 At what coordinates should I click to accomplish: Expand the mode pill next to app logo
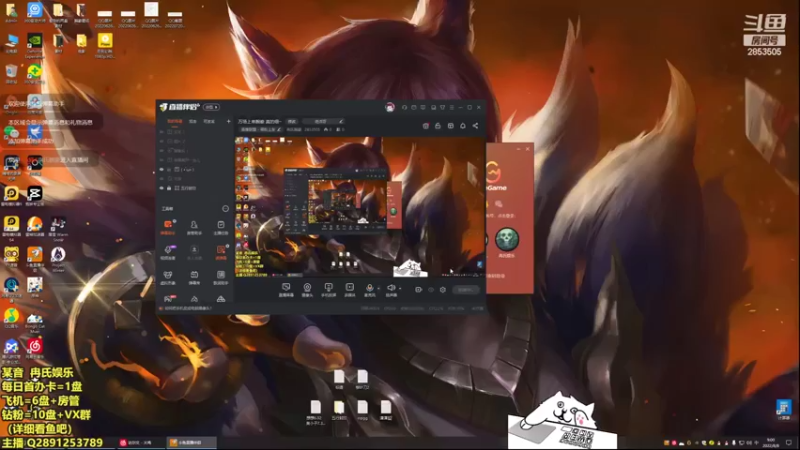click(211, 107)
